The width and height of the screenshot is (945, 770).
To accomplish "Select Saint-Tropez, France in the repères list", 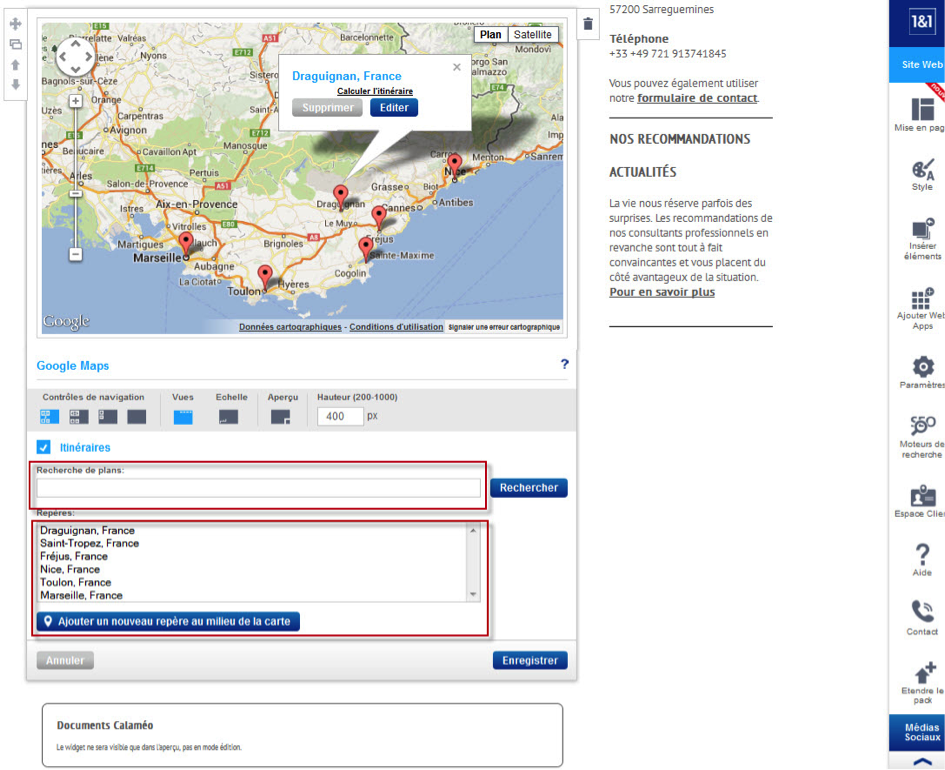I will 89,543.
